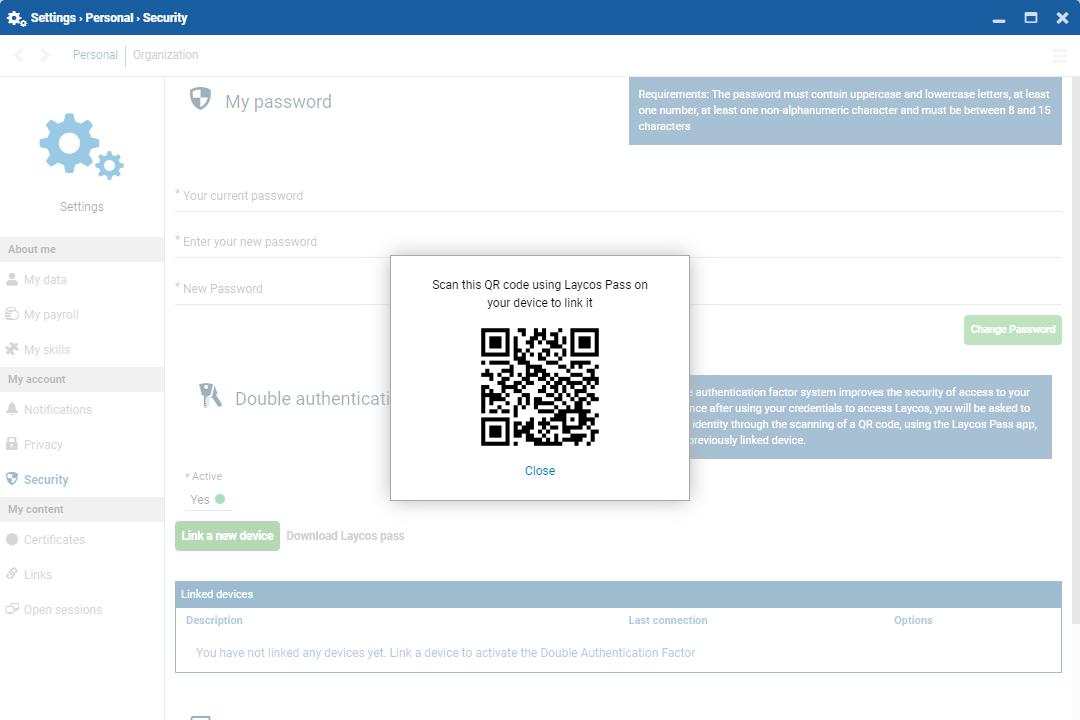
Task: Go forward with the right arrow
Action: [45, 55]
